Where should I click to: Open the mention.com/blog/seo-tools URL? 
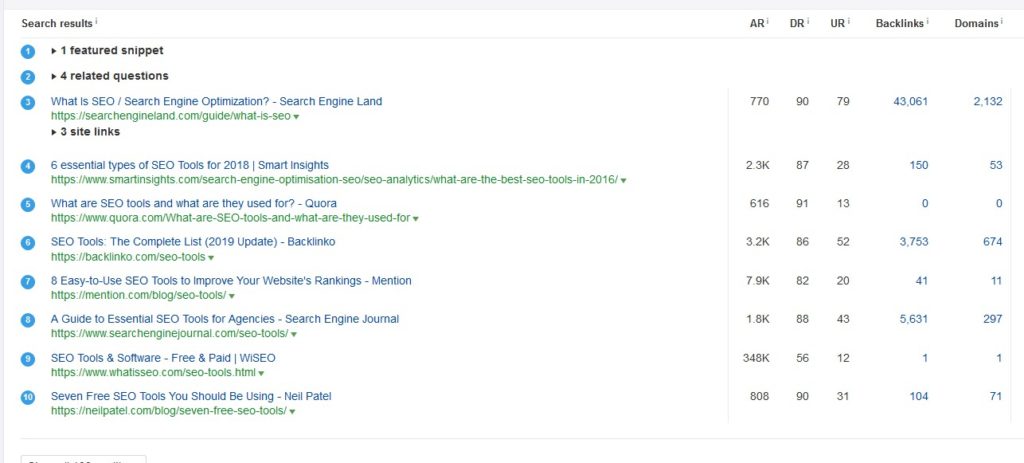pyautogui.click(x=138, y=296)
